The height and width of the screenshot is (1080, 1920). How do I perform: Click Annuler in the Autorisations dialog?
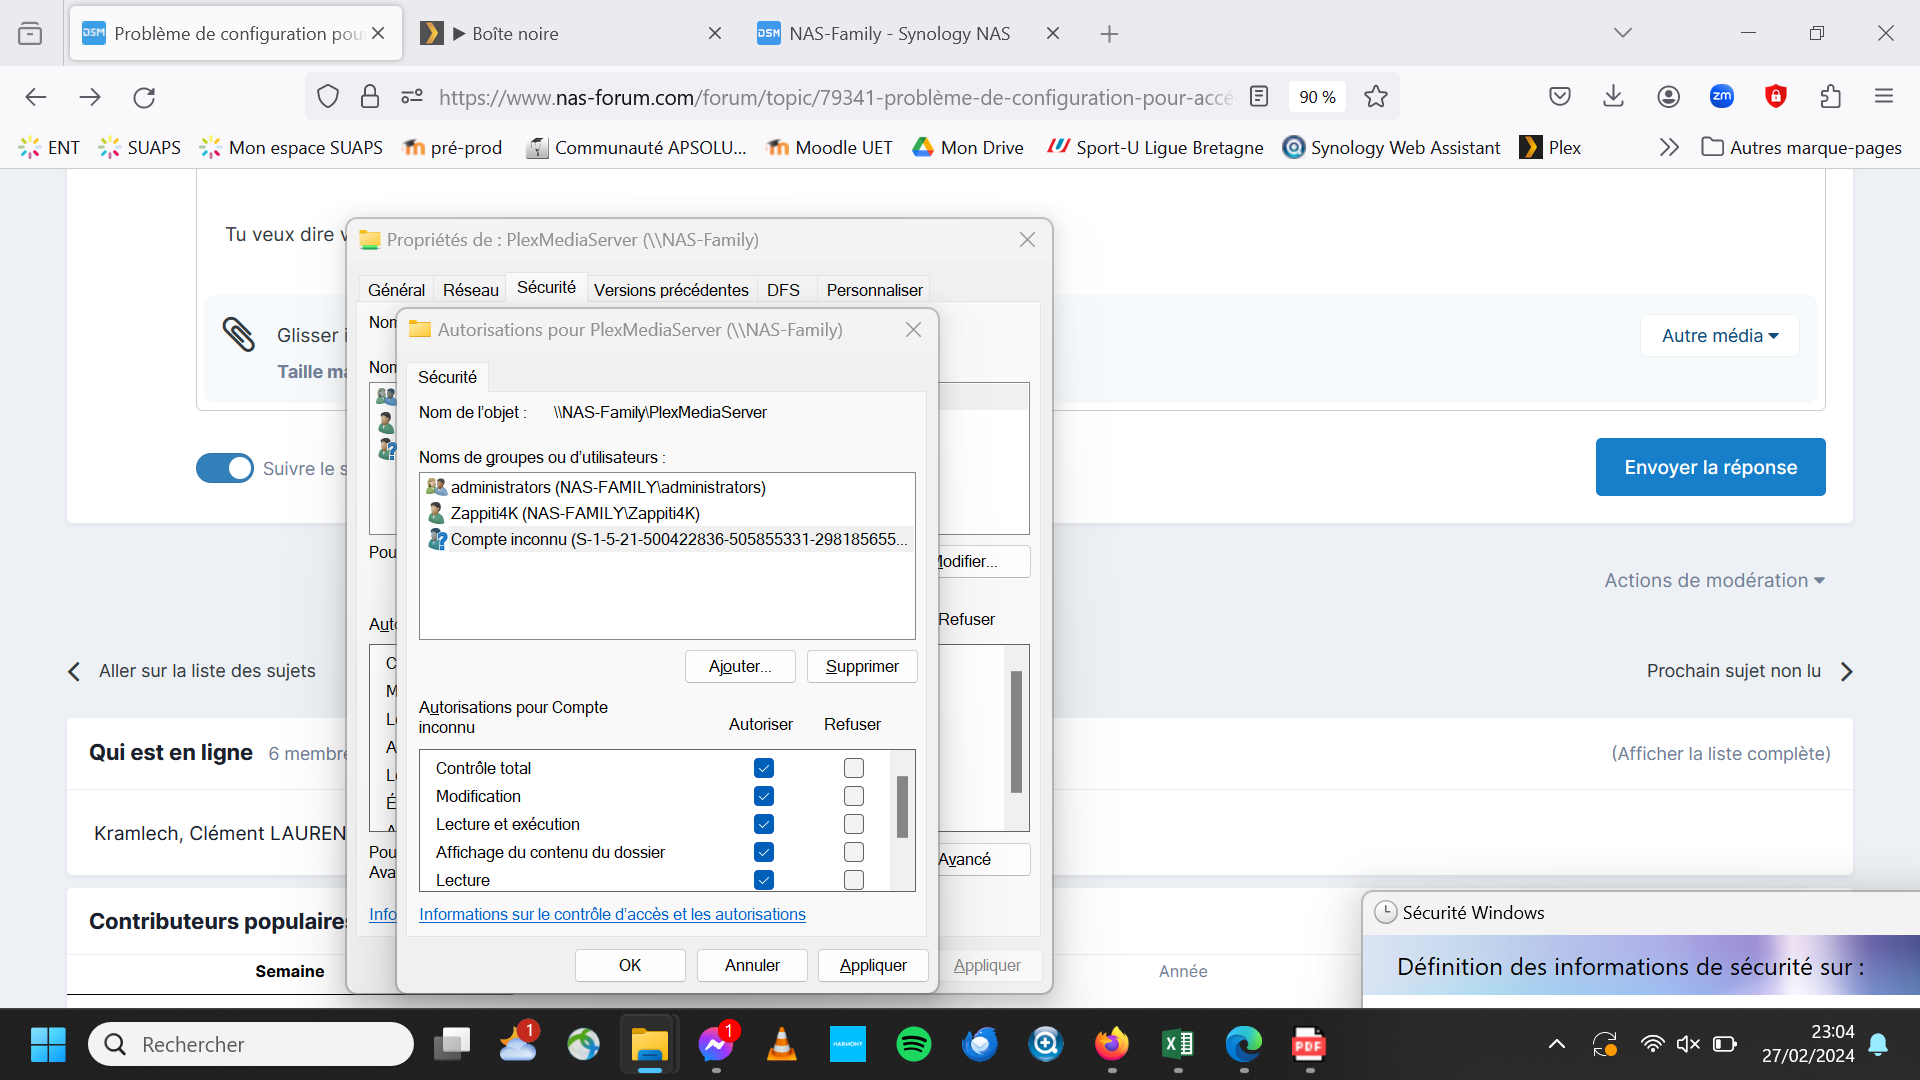click(x=752, y=966)
